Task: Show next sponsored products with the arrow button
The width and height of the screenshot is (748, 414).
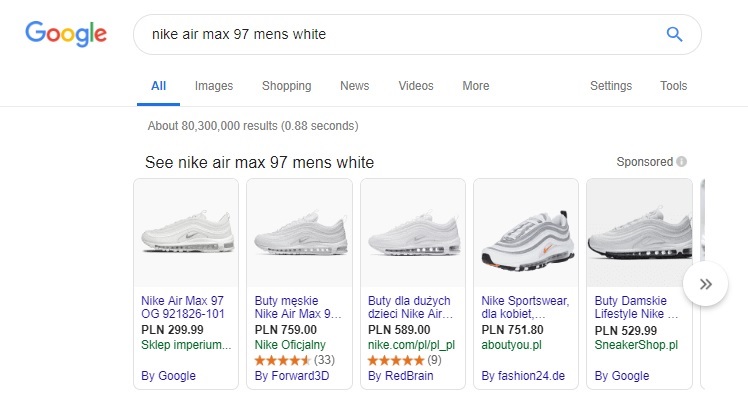Action: pyautogui.click(x=706, y=284)
